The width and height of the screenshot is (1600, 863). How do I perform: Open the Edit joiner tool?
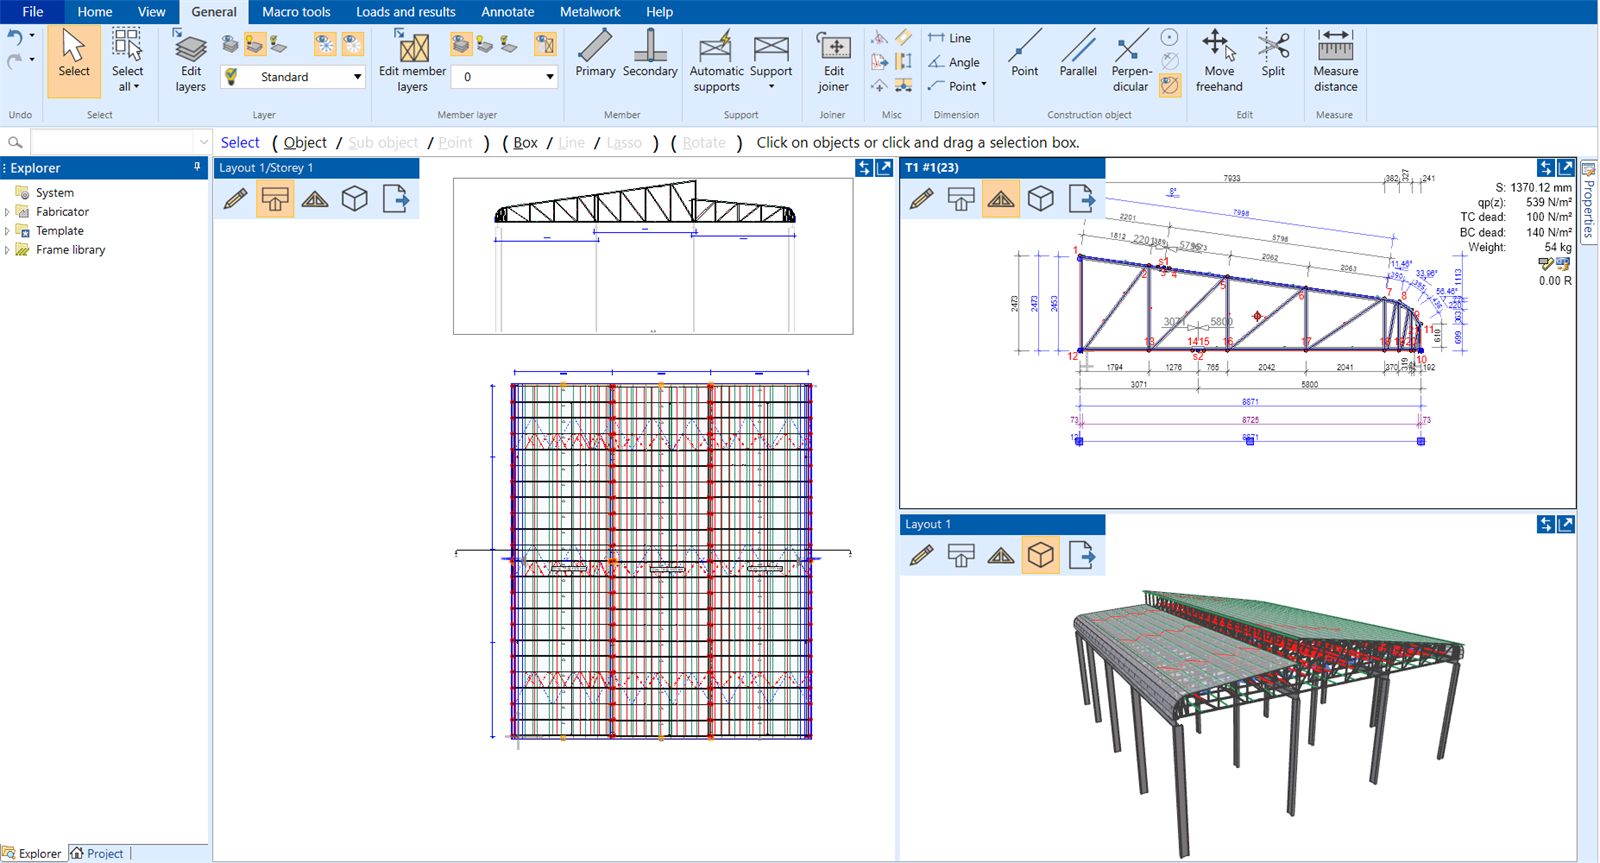tap(833, 61)
